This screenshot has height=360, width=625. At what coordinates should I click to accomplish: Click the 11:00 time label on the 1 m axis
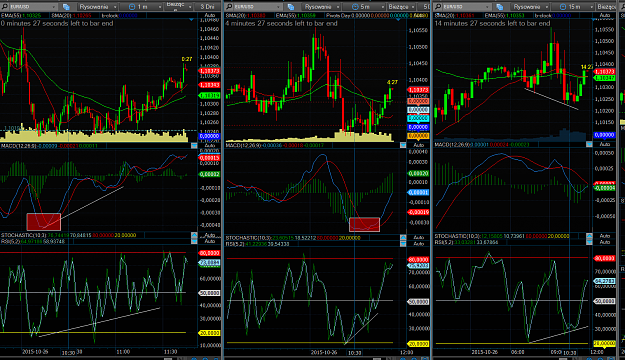pyautogui.click(x=123, y=352)
